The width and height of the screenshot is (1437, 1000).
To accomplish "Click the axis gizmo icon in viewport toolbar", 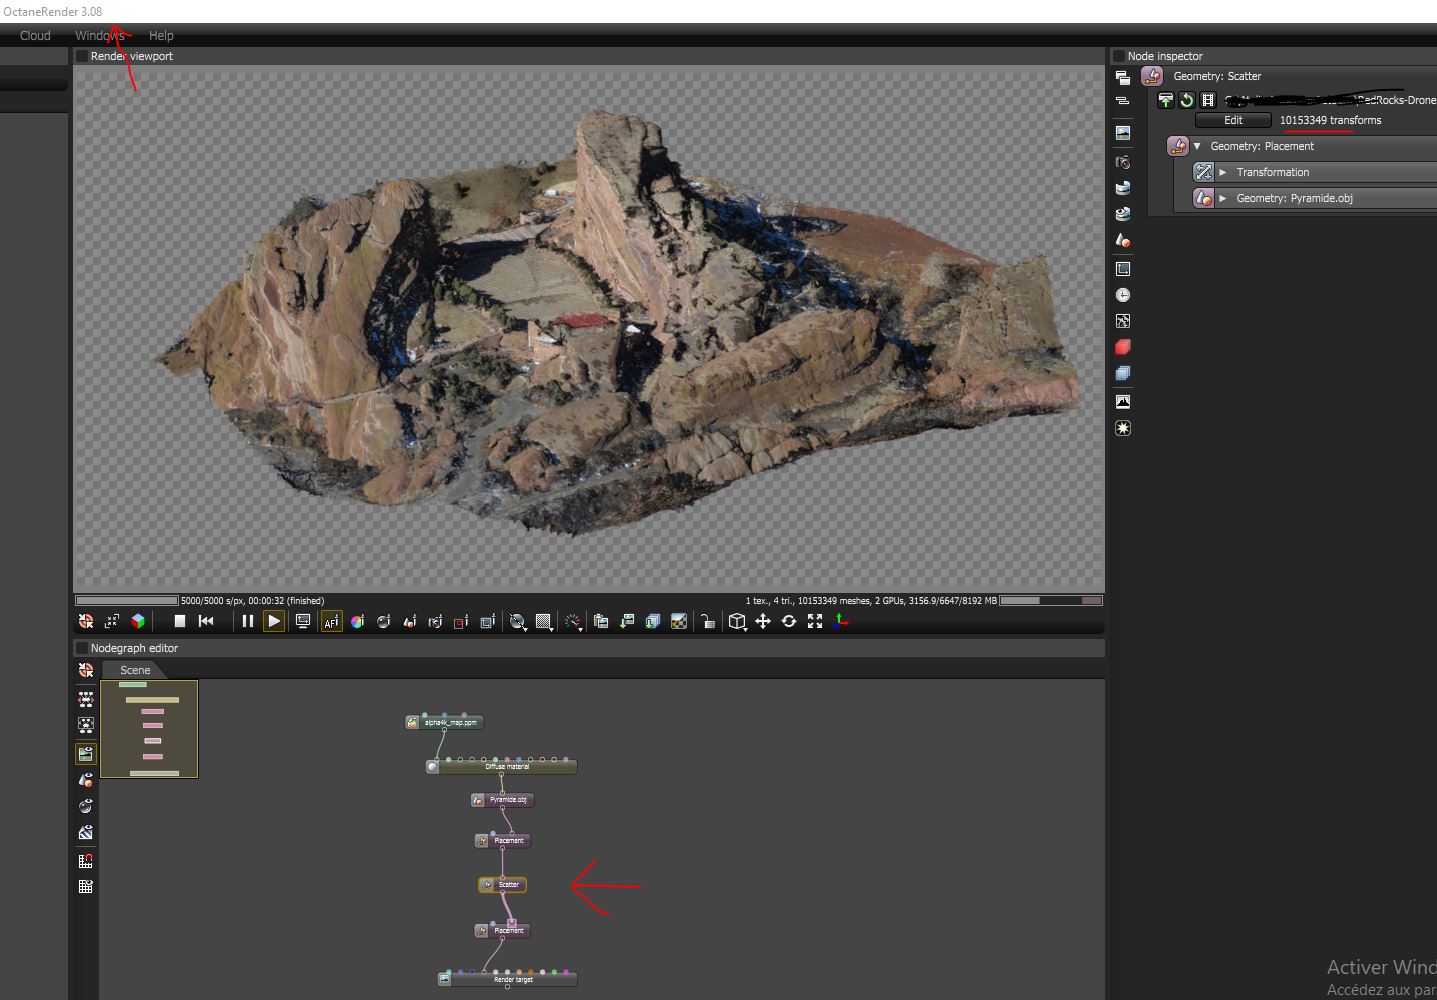I will (841, 621).
